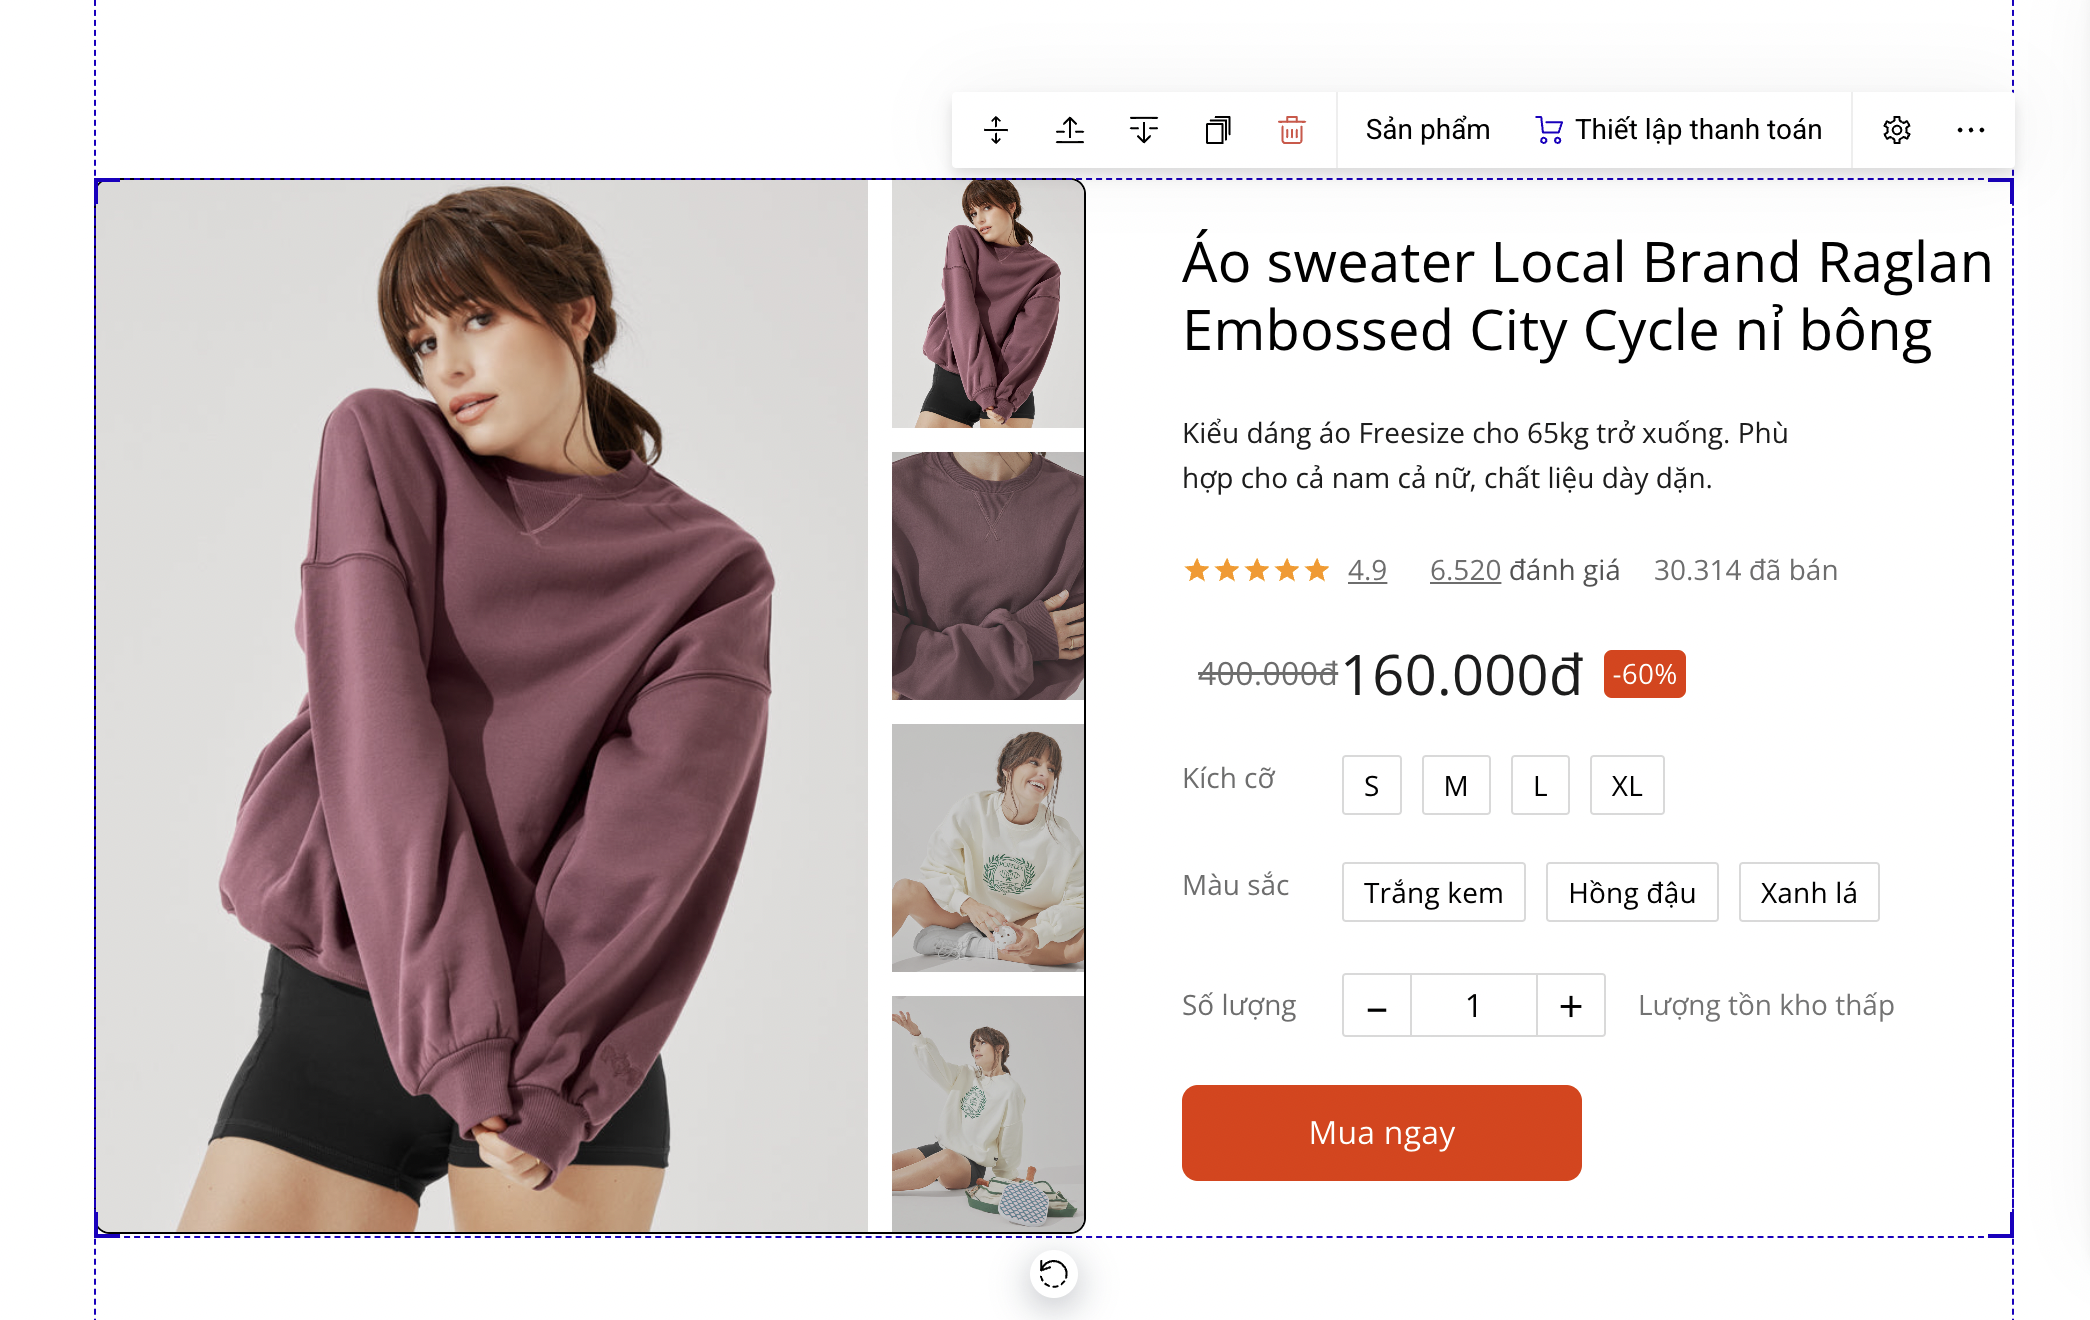
Task: Open section settings gear icon
Action: pyautogui.click(x=1897, y=130)
